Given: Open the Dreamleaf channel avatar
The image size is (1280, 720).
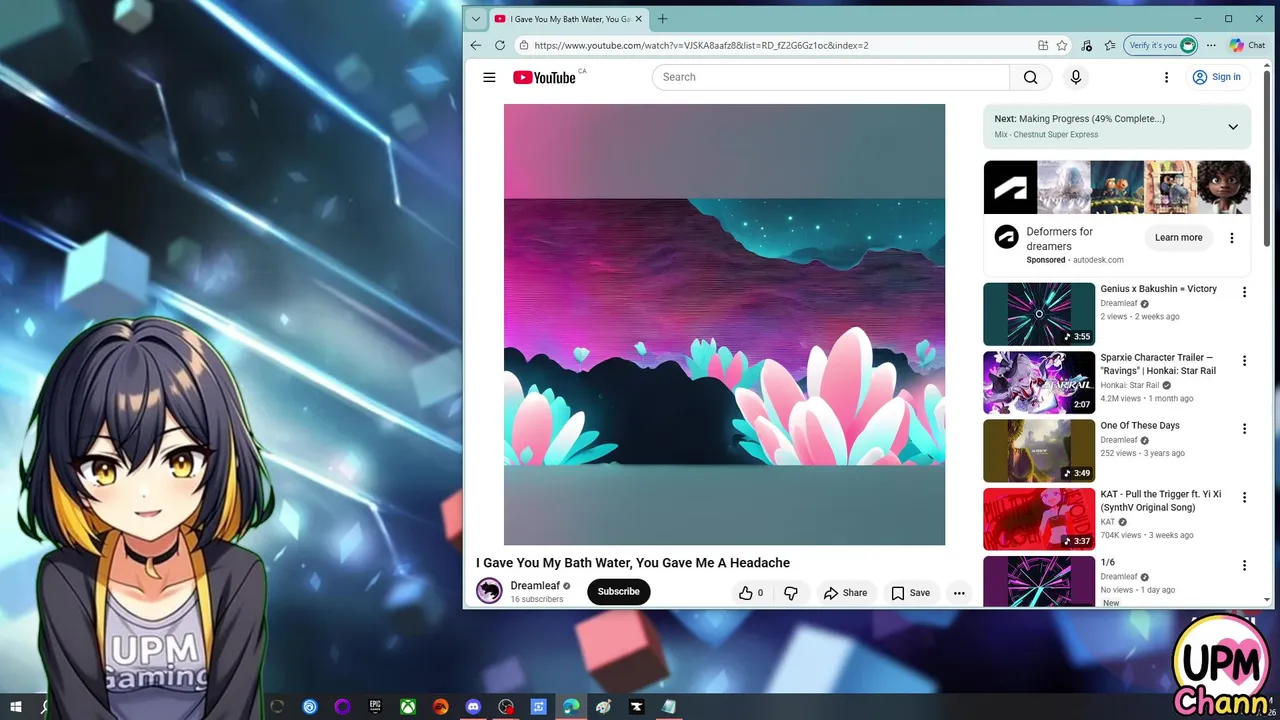Looking at the screenshot, I should click(x=489, y=591).
